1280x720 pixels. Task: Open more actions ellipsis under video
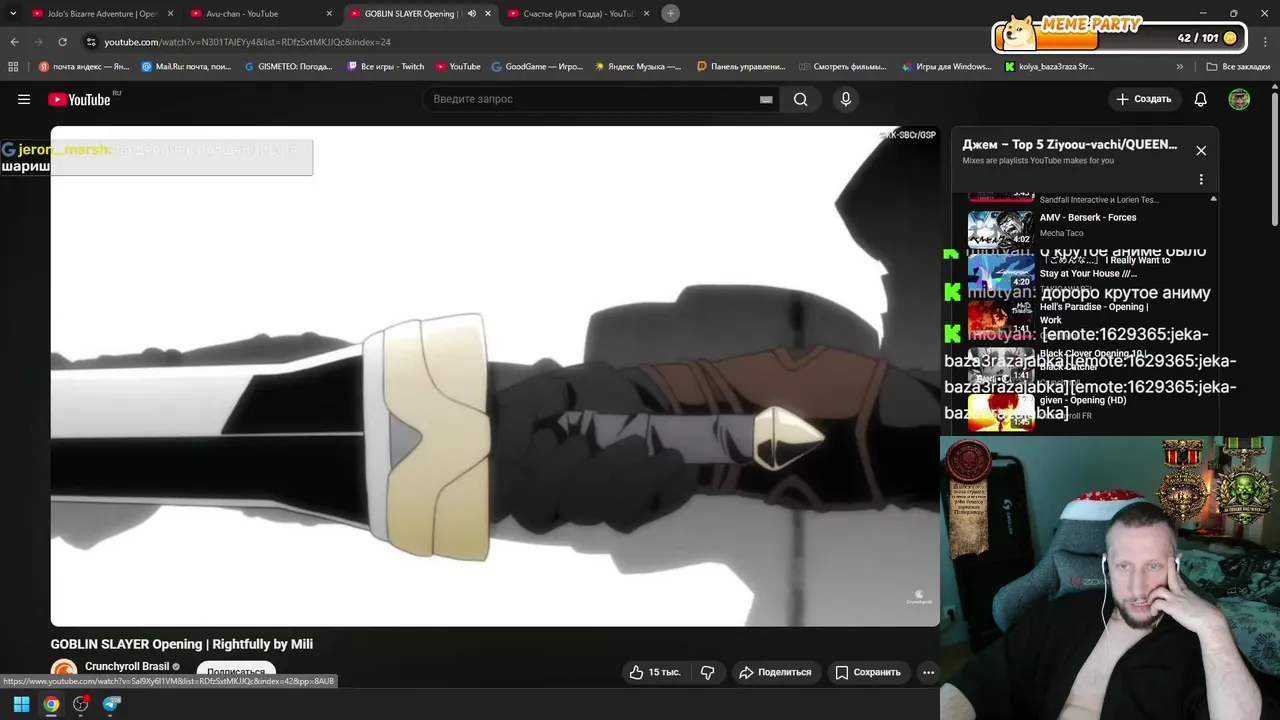928,672
